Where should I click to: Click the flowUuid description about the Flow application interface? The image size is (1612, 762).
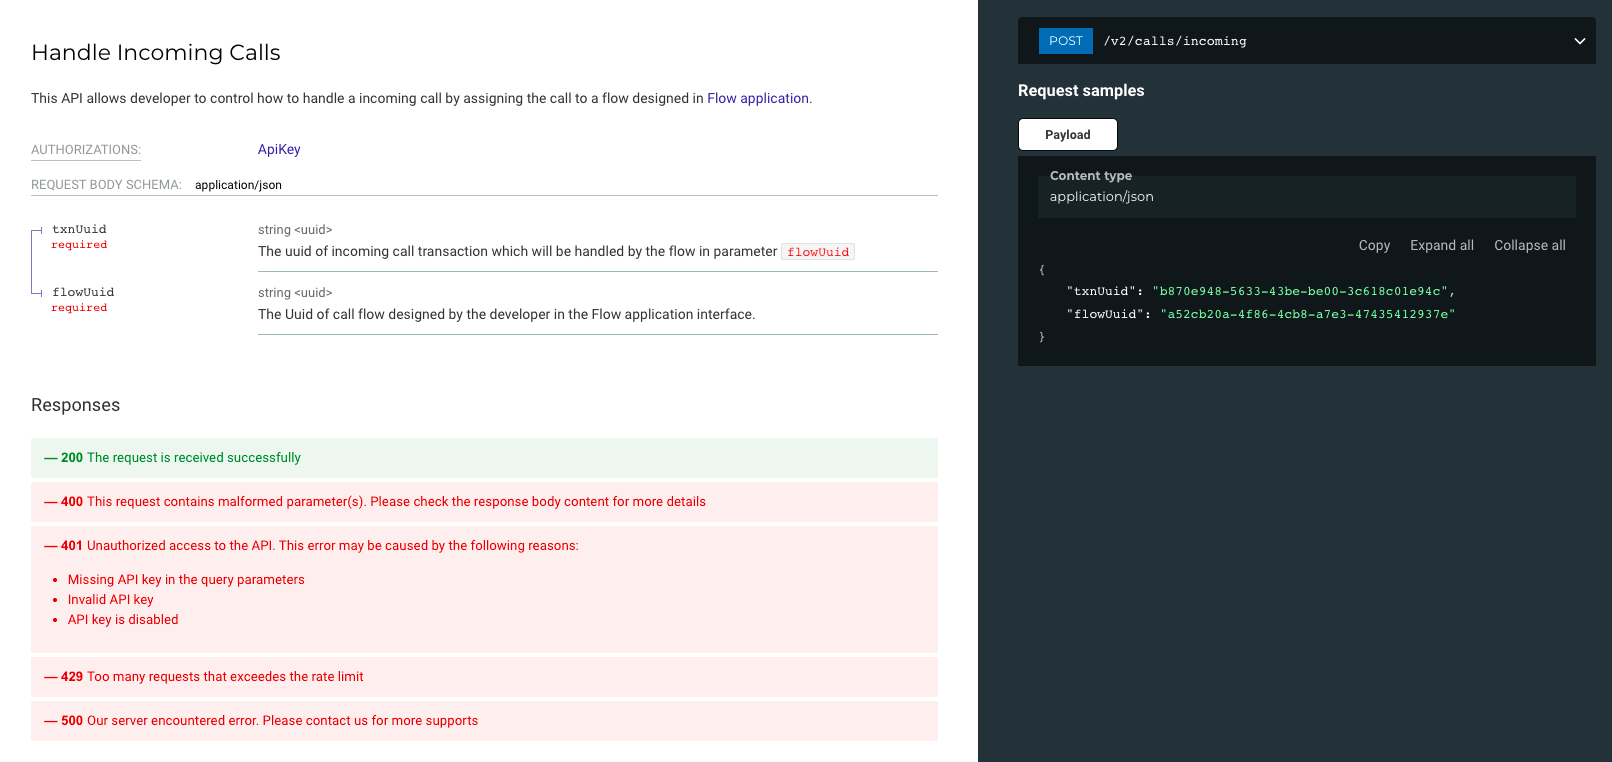(506, 314)
